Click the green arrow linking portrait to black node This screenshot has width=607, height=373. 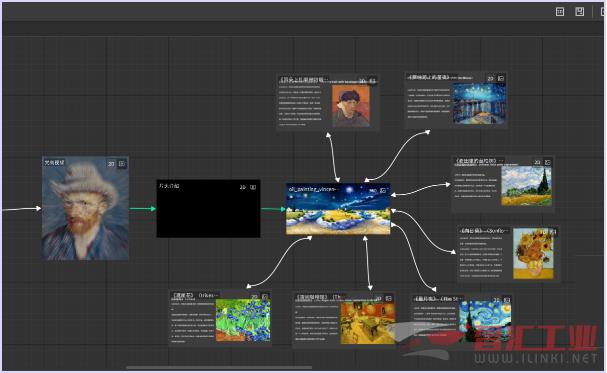142,209
